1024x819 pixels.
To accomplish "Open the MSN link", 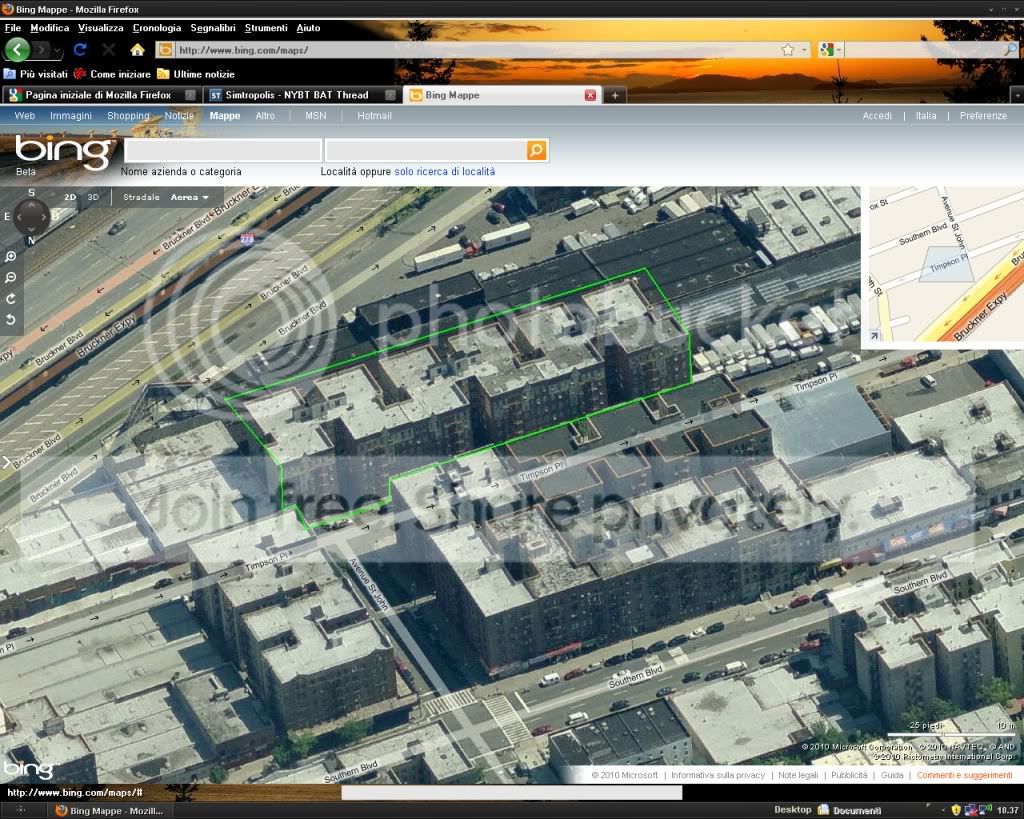I will tap(315, 116).
